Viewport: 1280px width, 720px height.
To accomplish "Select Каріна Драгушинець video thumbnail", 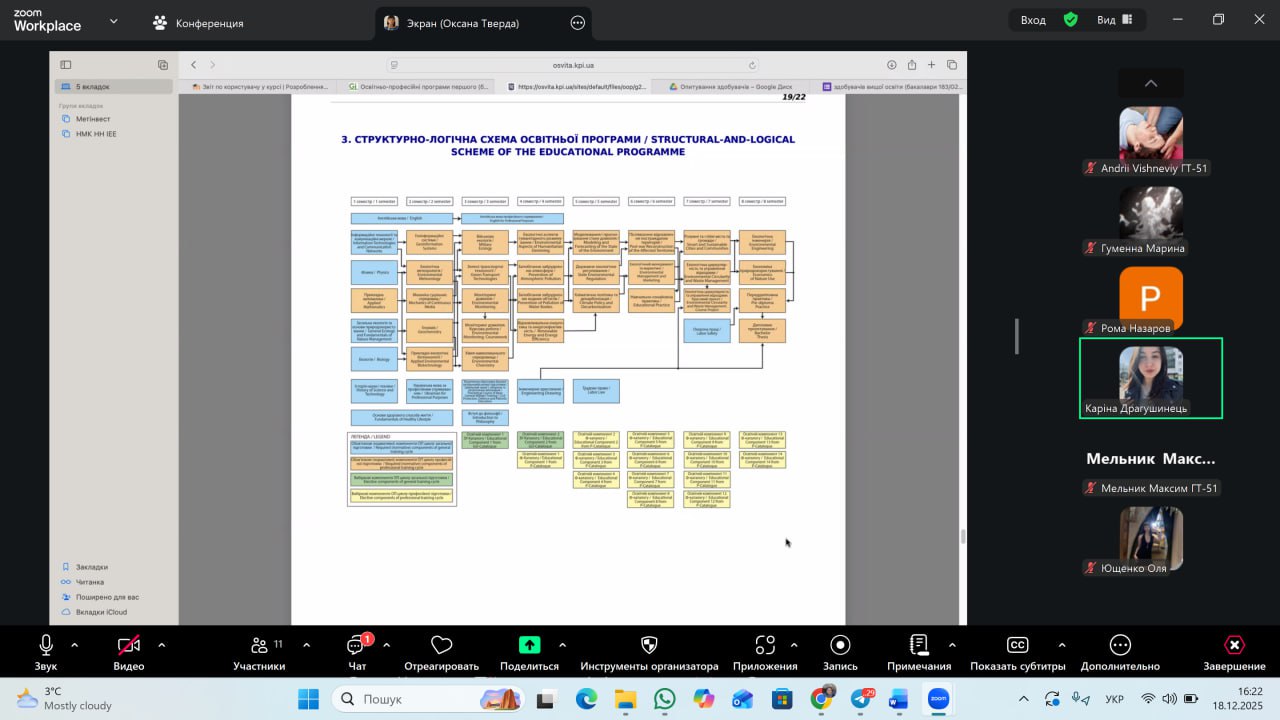I will (x=1151, y=378).
